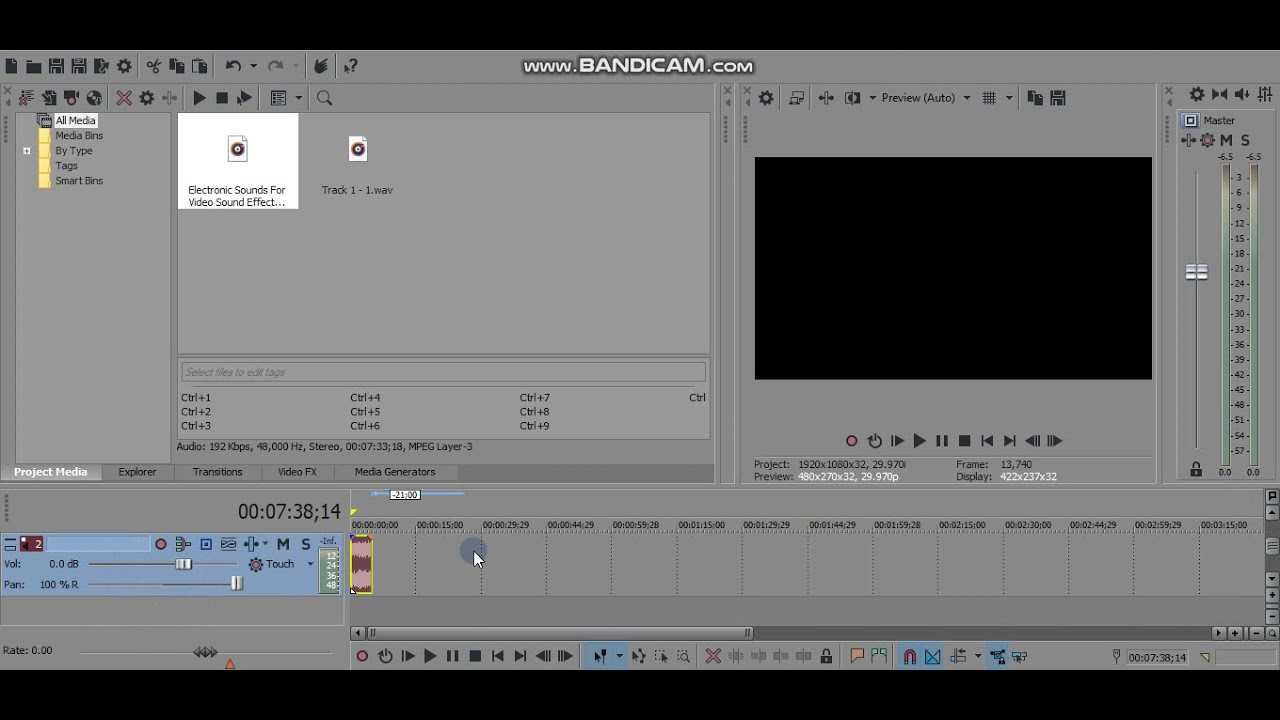The image size is (1280, 720).
Task: Stop media preview in Project Media toolbar
Action: pos(222,98)
